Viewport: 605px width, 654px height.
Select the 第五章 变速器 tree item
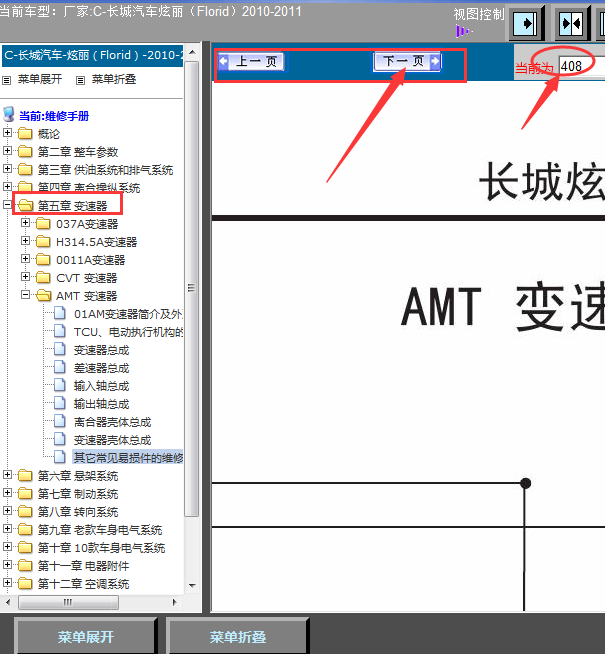(73, 206)
